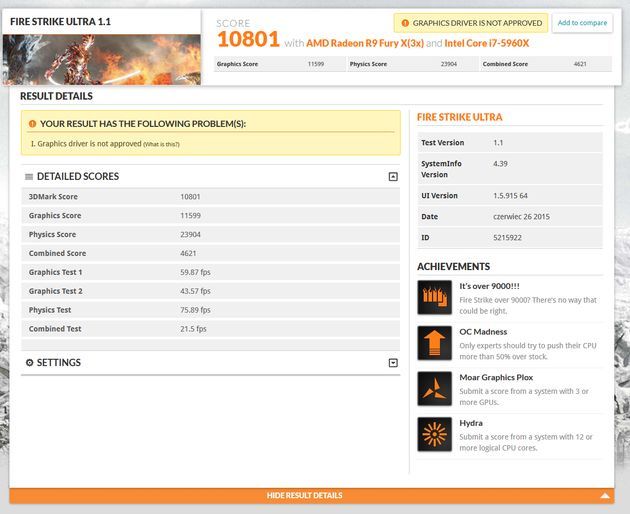Click Combined Score 4621 in the header summary
The image size is (630, 514).
tap(546, 64)
